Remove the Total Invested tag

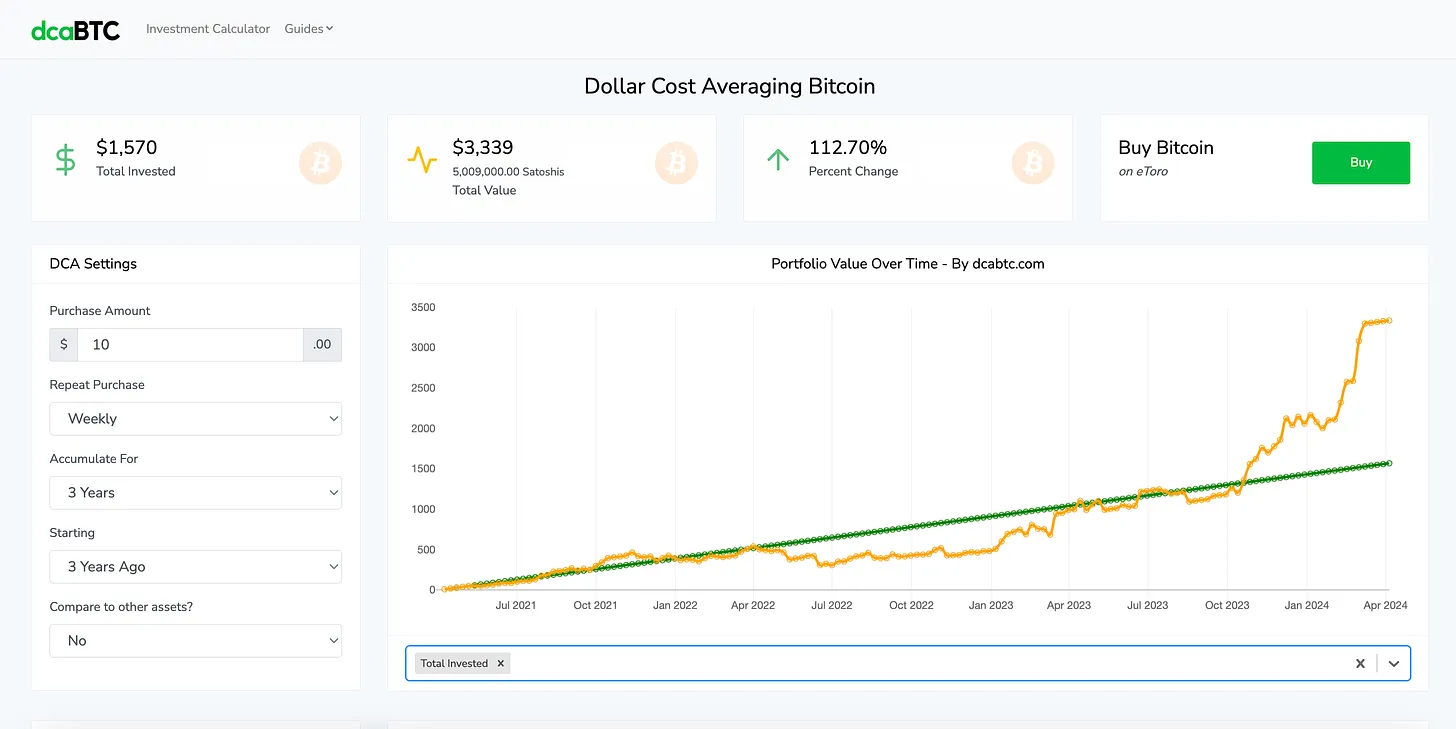[501, 663]
